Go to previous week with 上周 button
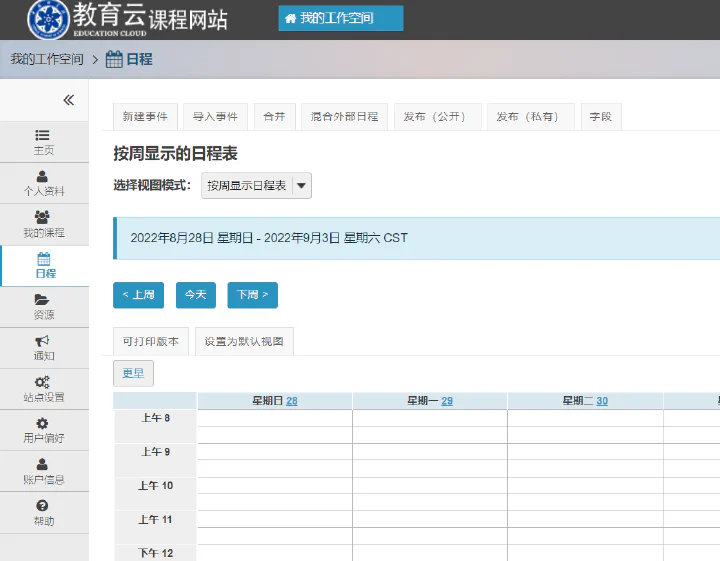This screenshot has height=561, width=720. (x=139, y=295)
